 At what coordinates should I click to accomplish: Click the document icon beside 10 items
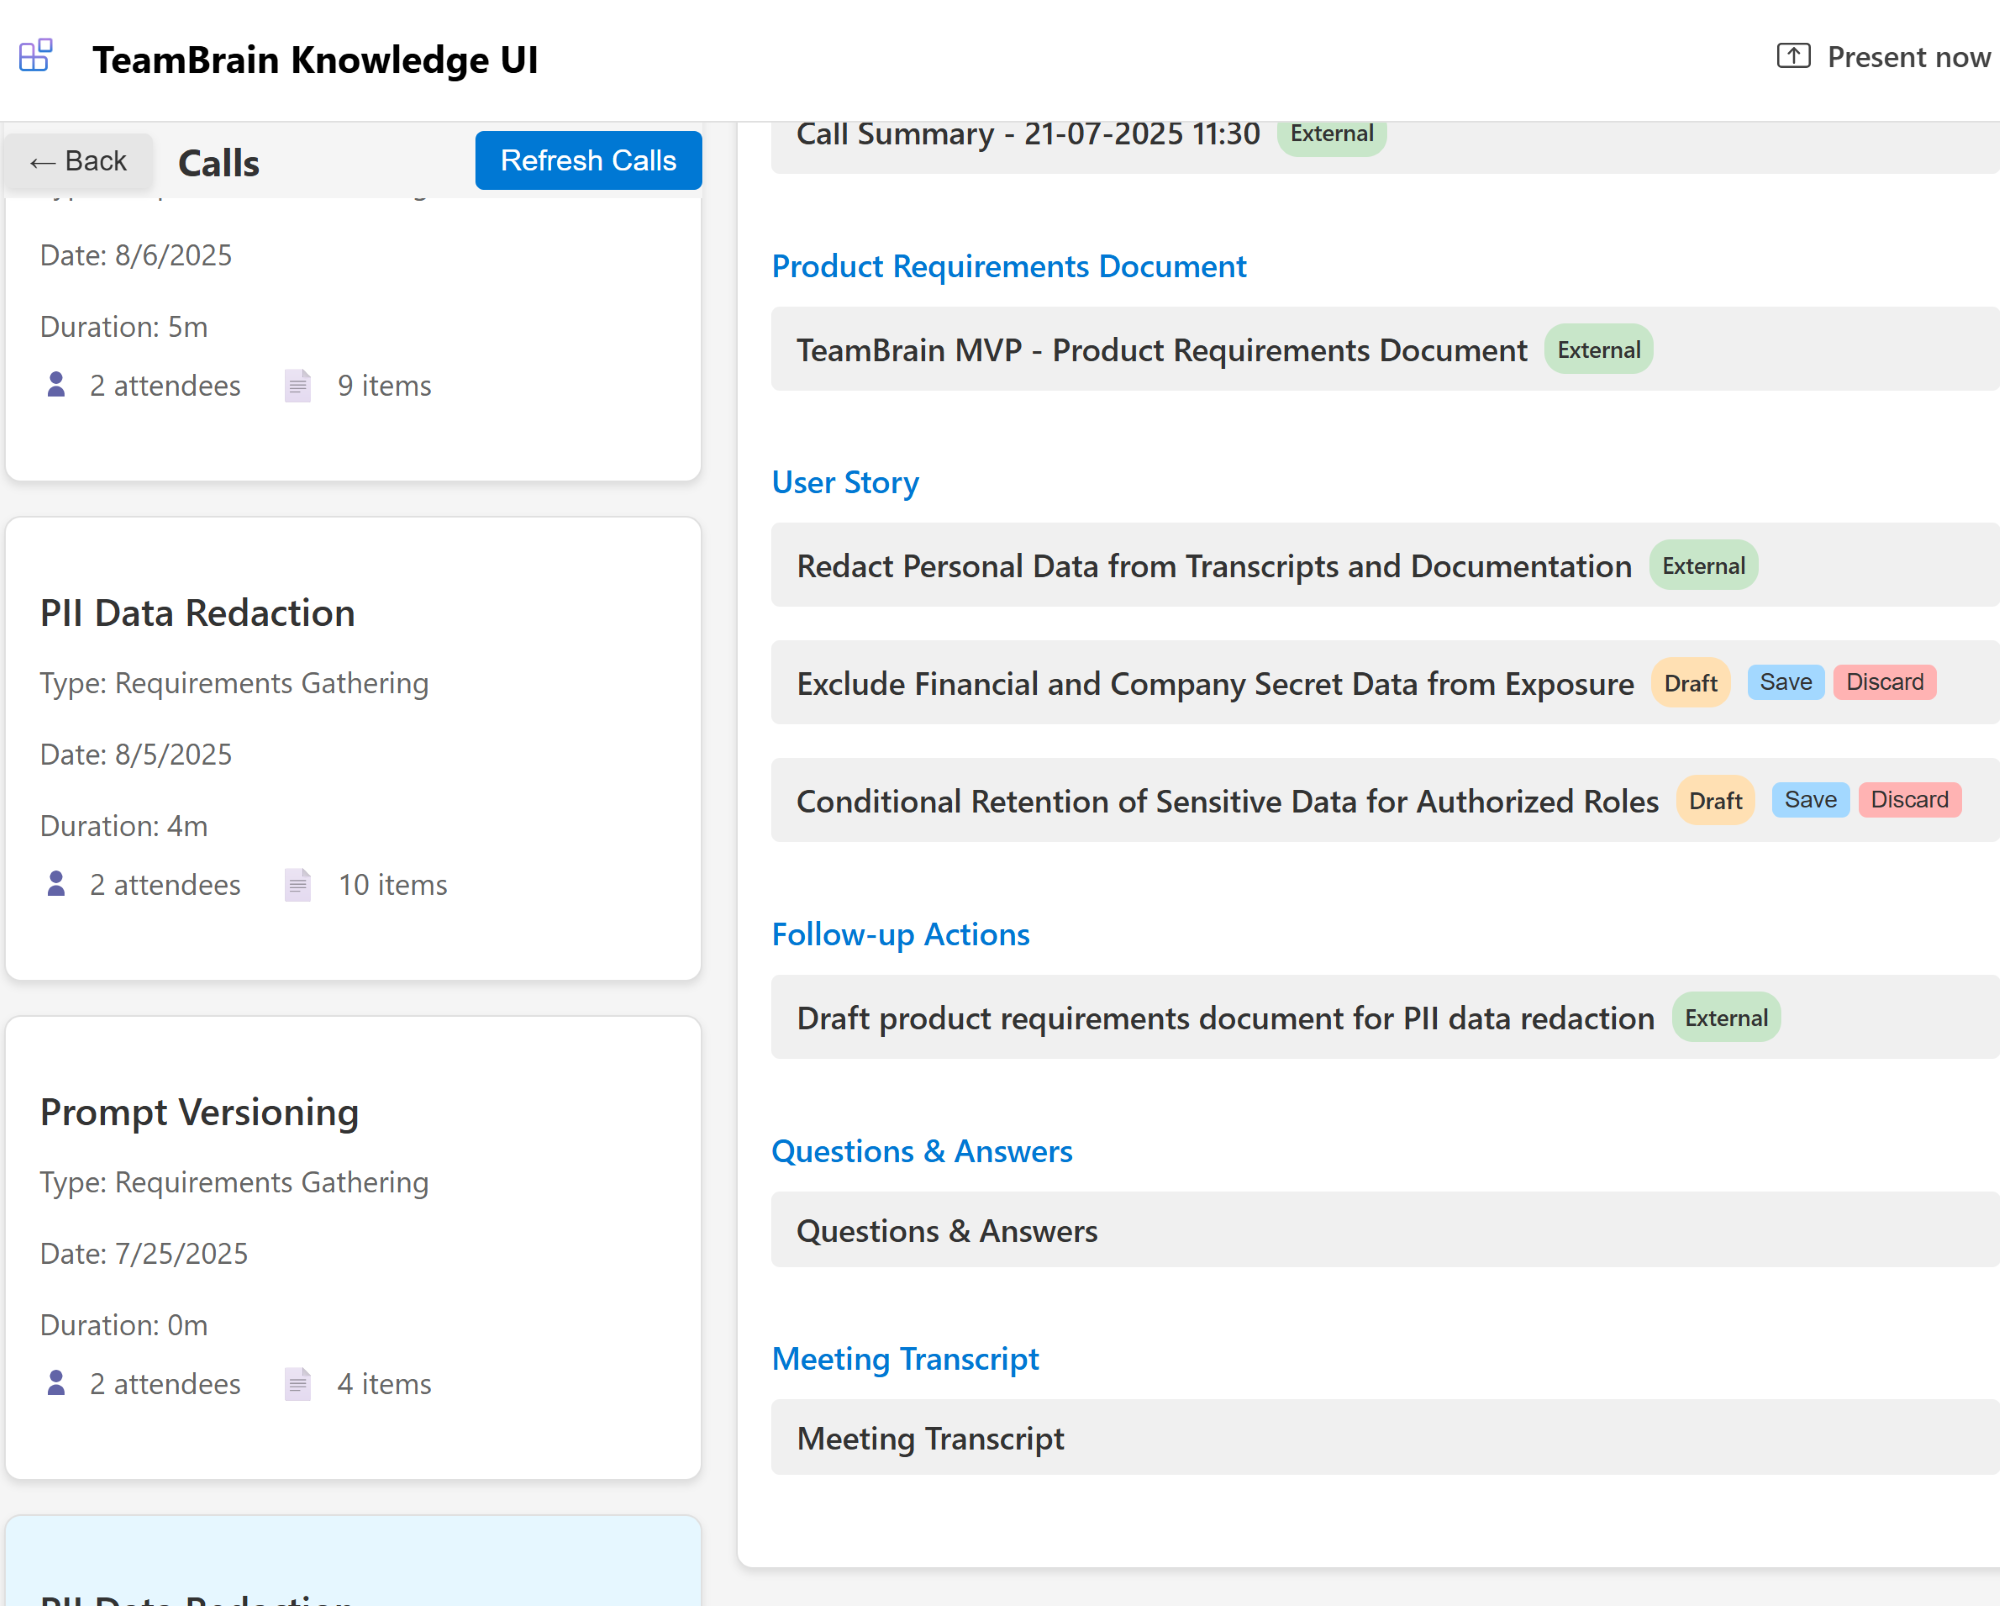[x=298, y=884]
